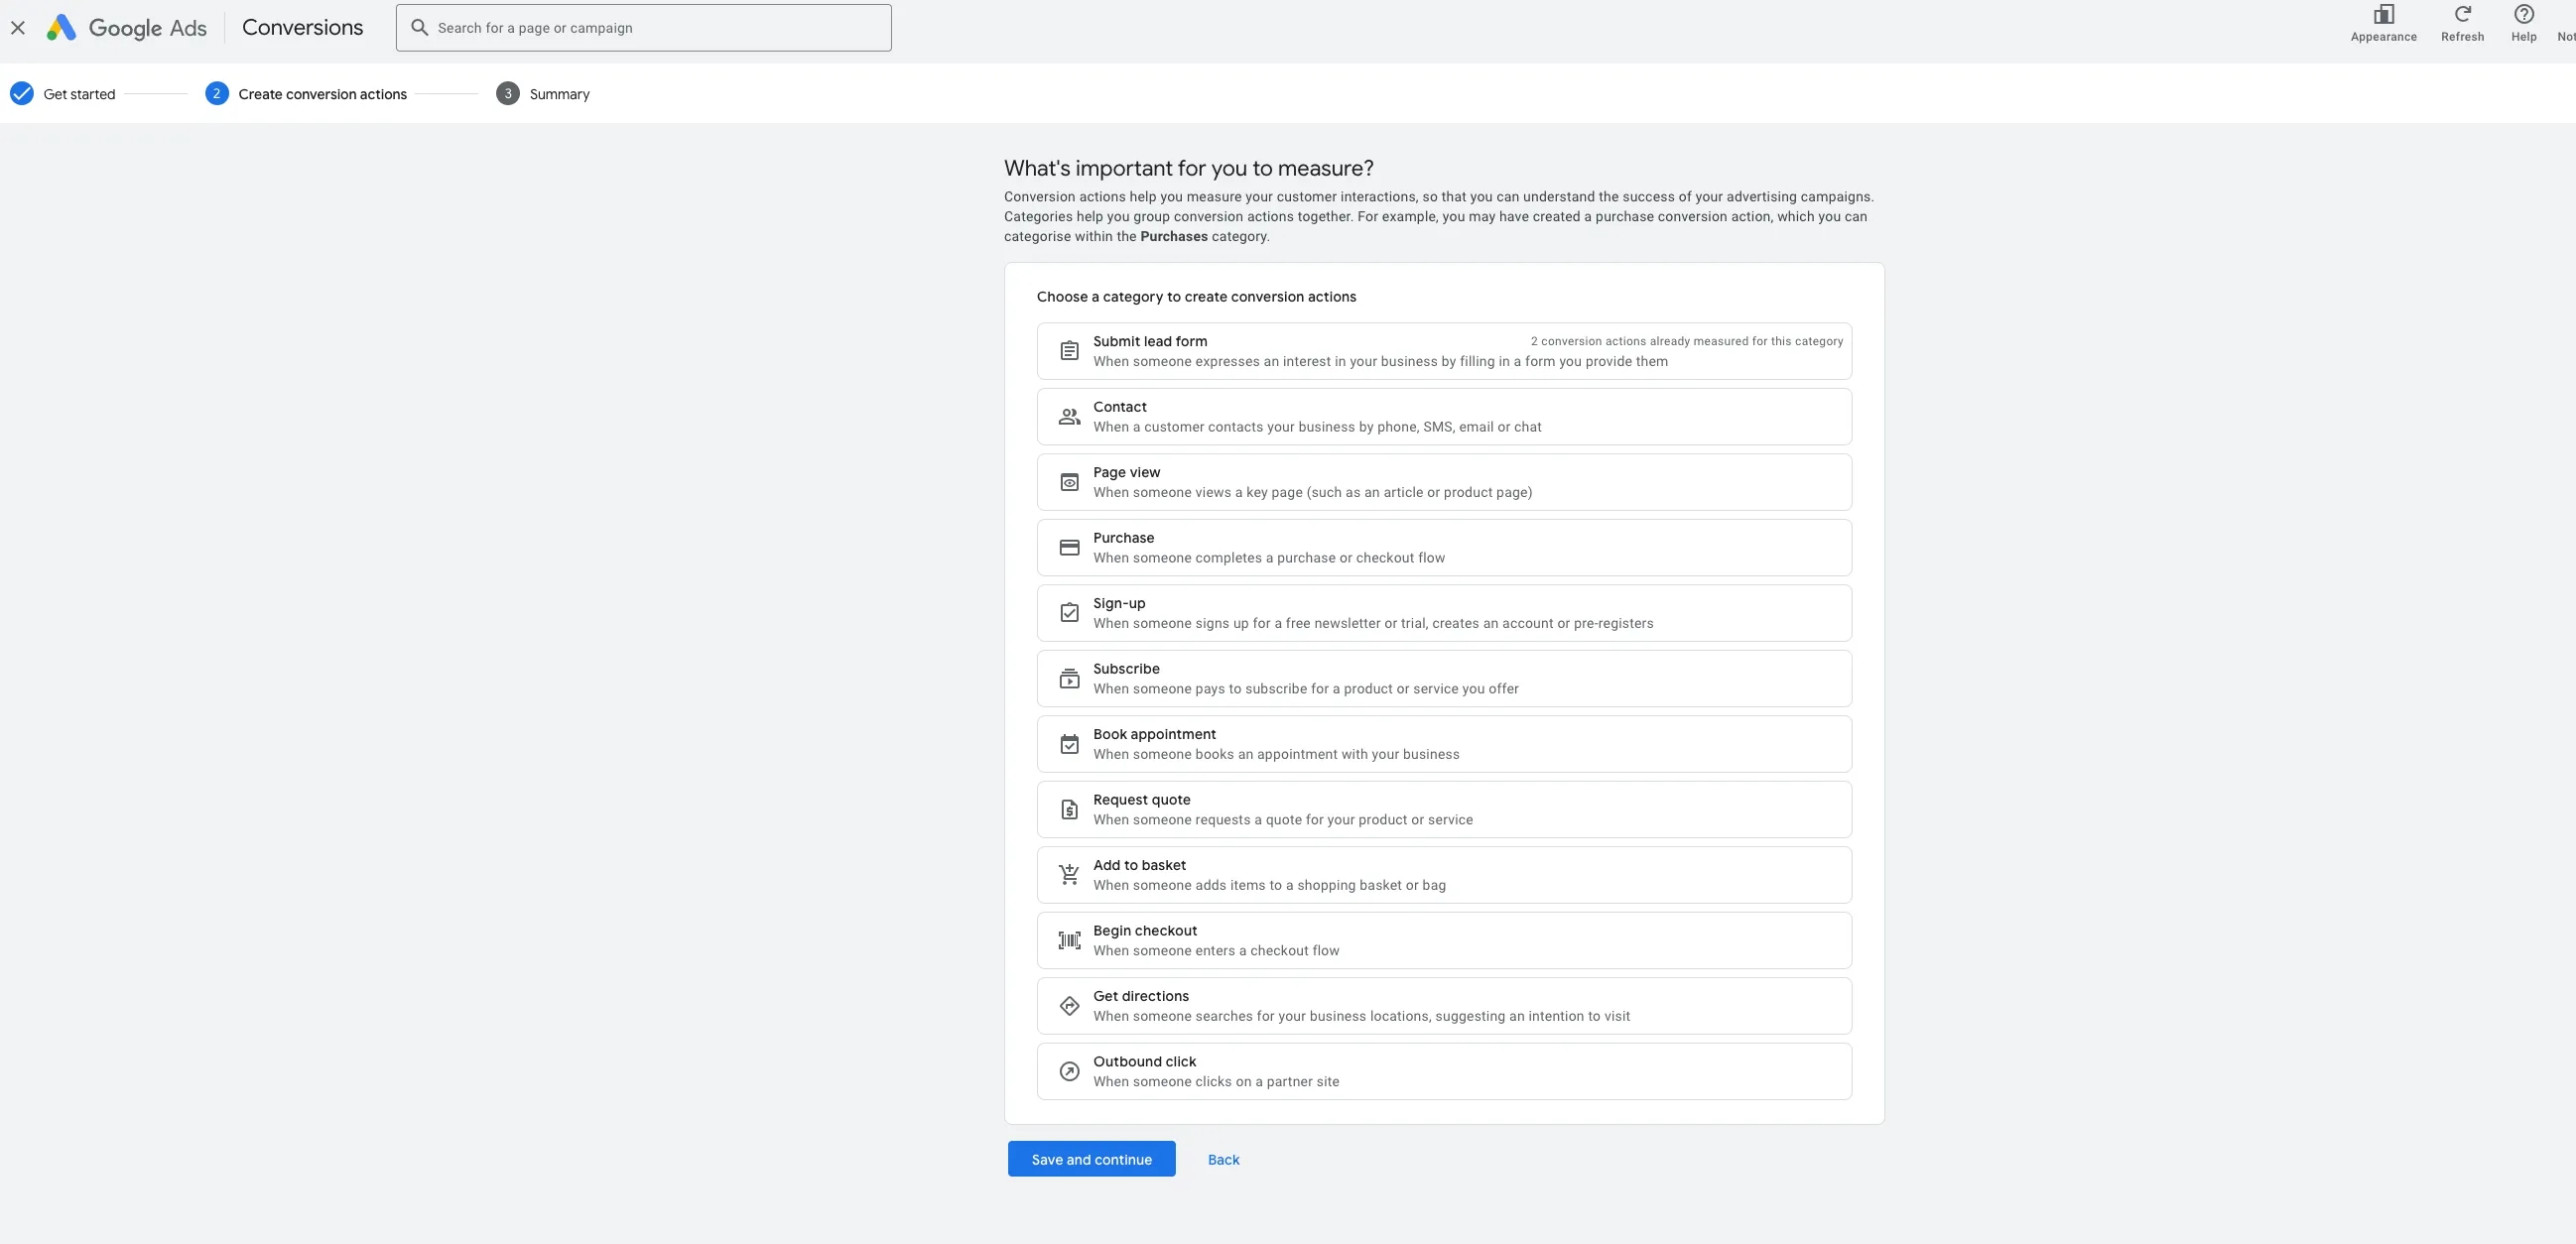Click the Google Ads logo
Viewport: 2576px width, 1244px height.
[x=127, y=28]
